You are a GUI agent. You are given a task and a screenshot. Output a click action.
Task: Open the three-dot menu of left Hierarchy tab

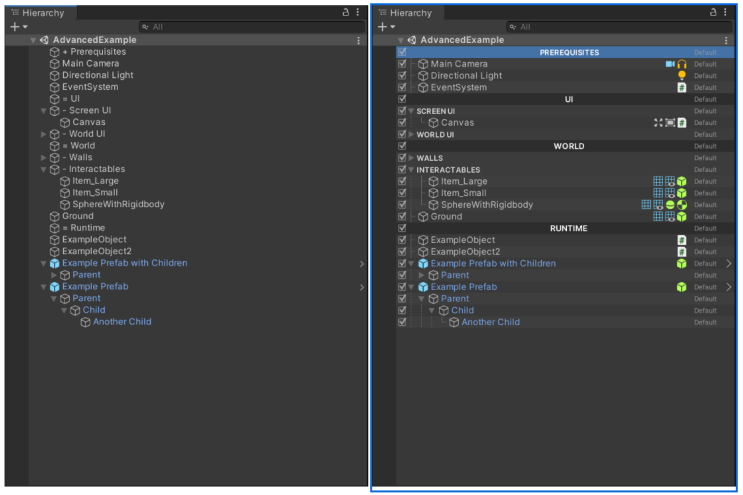pos(358,12)
